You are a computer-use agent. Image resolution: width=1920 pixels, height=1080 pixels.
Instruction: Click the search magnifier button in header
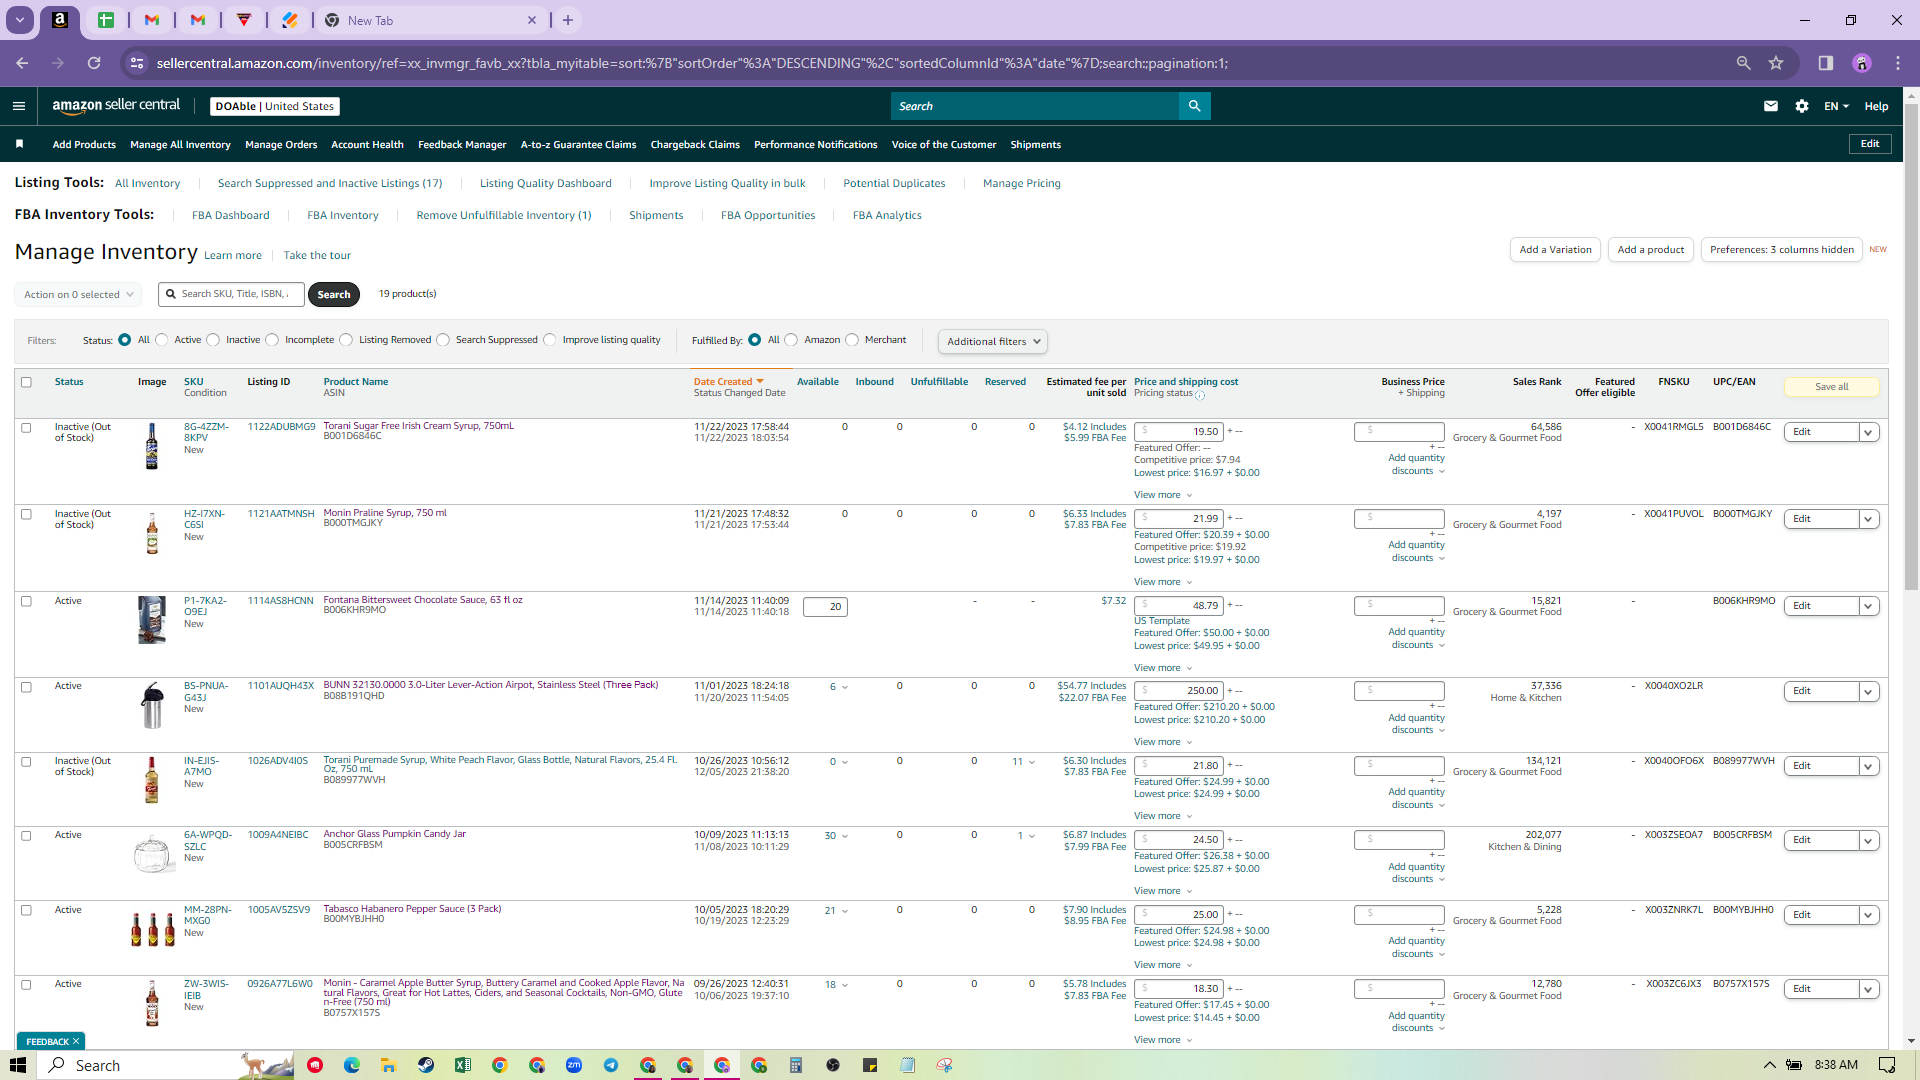pos(1194,106)
